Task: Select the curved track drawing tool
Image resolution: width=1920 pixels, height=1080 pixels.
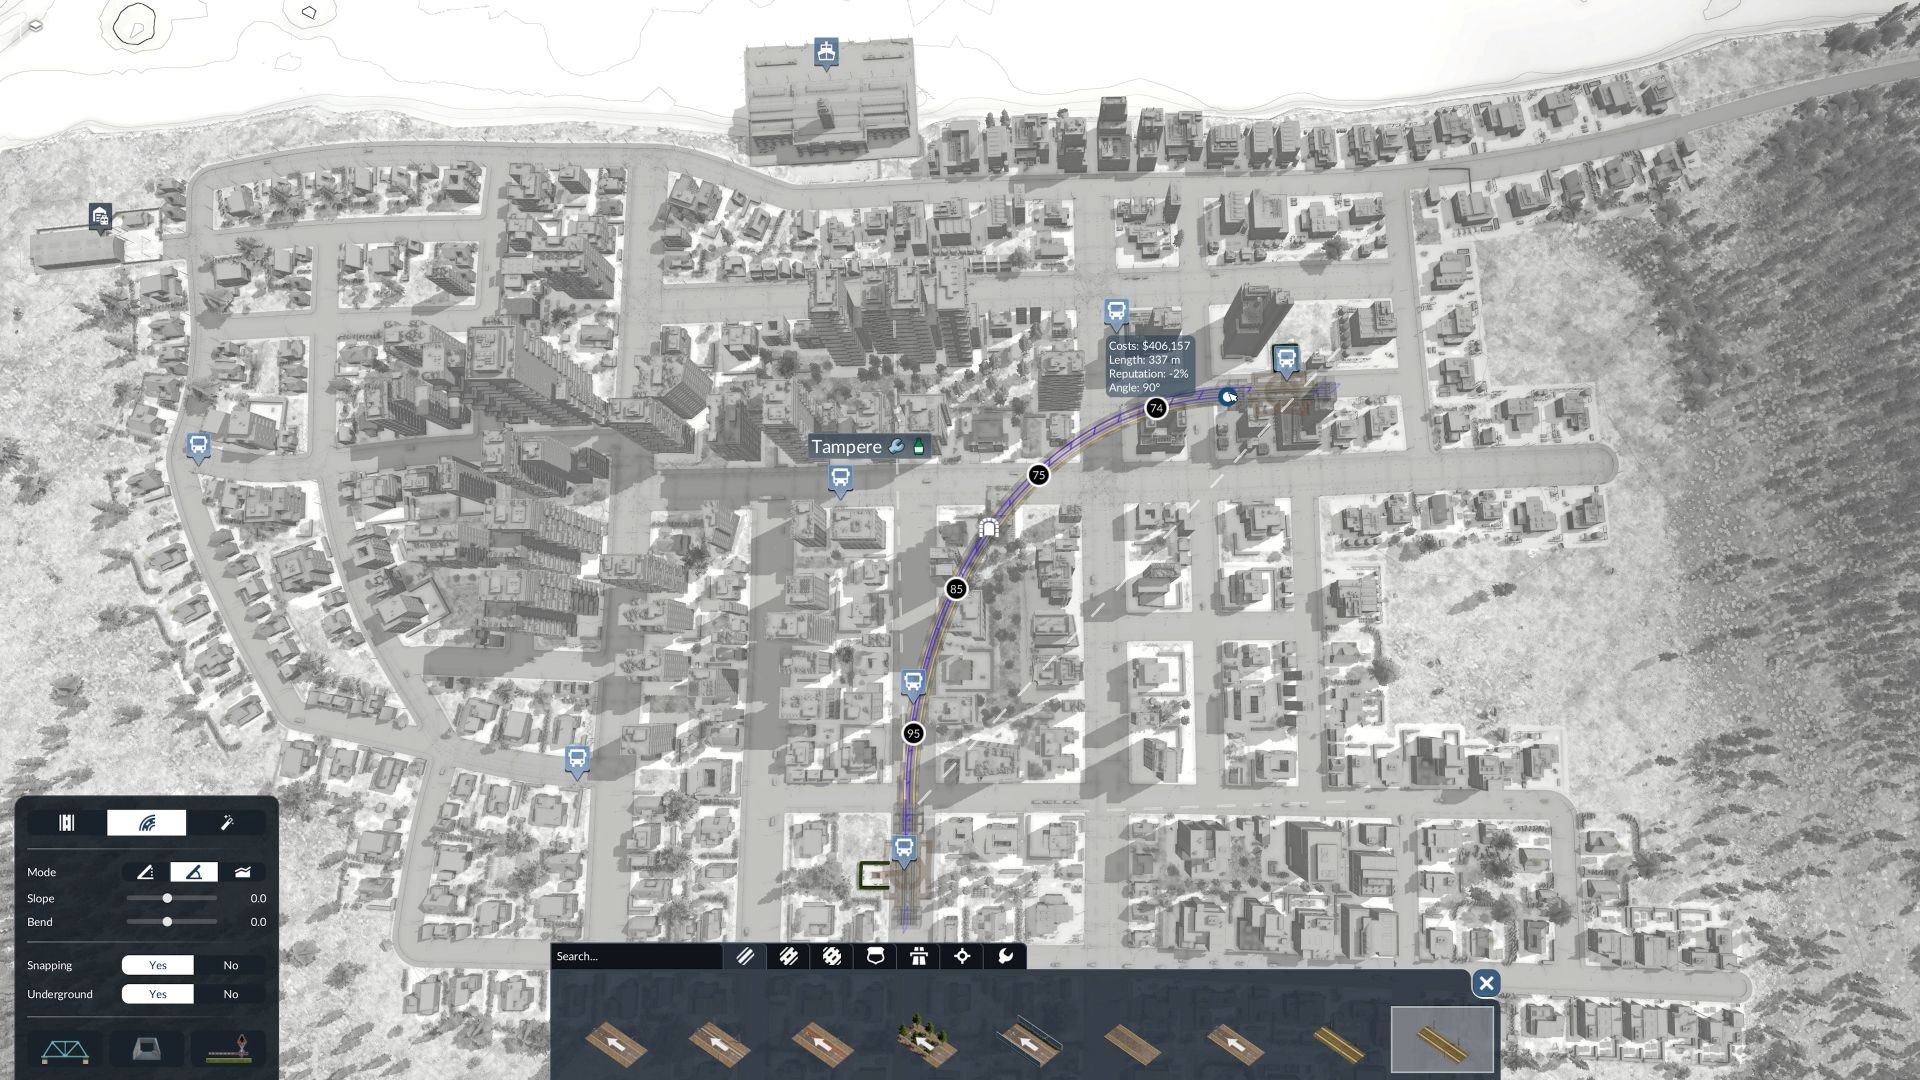Action: [147, 823]
